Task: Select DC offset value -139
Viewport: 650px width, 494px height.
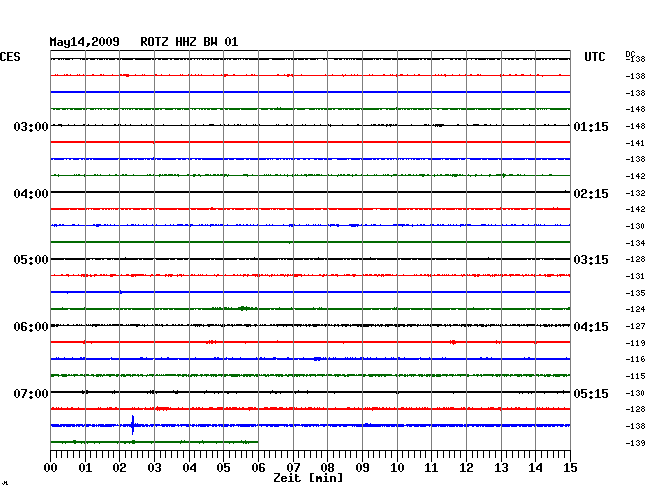Action: [635, 443]
